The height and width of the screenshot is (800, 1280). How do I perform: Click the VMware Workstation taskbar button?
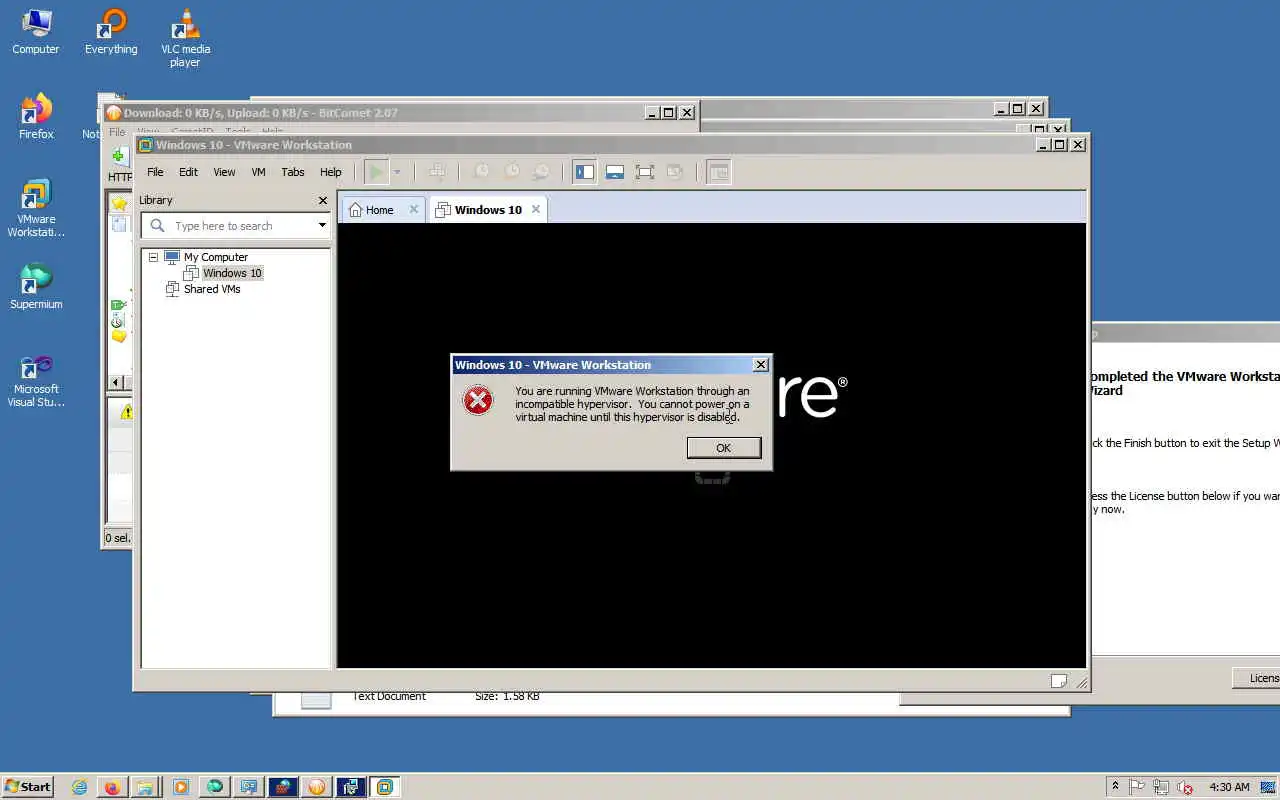pyautogui.click(x=385, y=787)
